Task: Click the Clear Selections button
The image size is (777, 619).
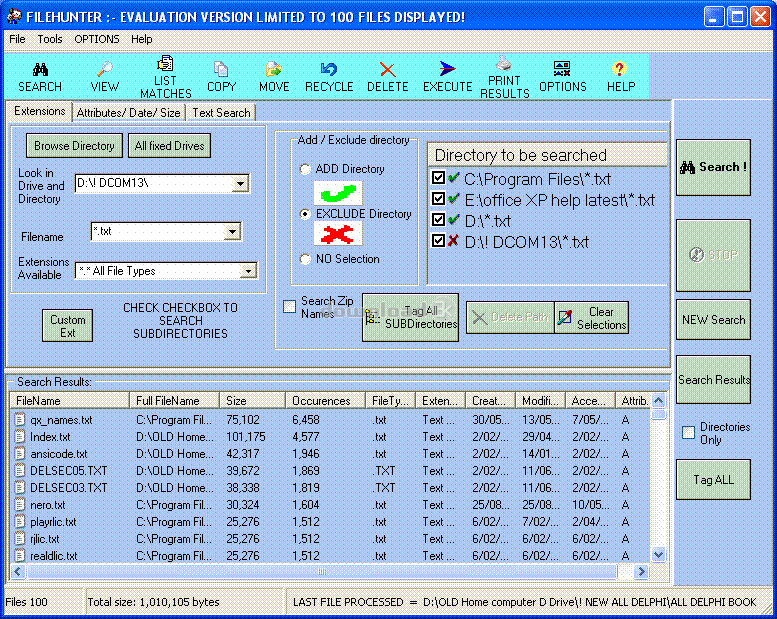Action: click(592, 318)
